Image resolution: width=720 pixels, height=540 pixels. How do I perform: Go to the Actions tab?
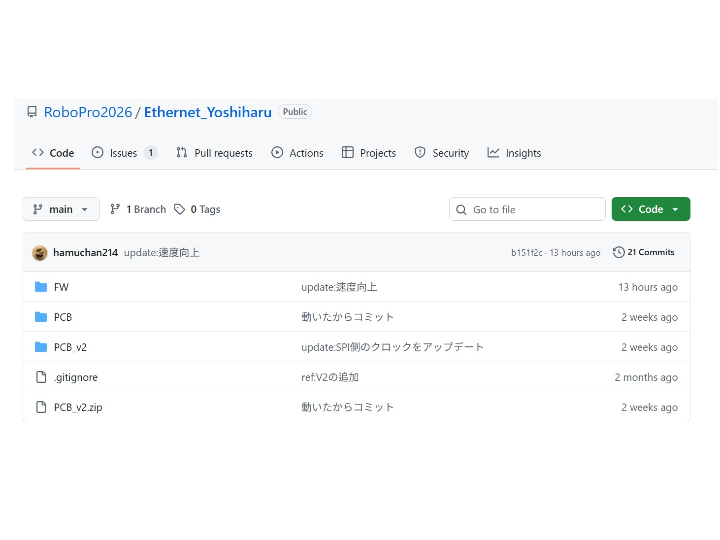click(x=297, y=153)
